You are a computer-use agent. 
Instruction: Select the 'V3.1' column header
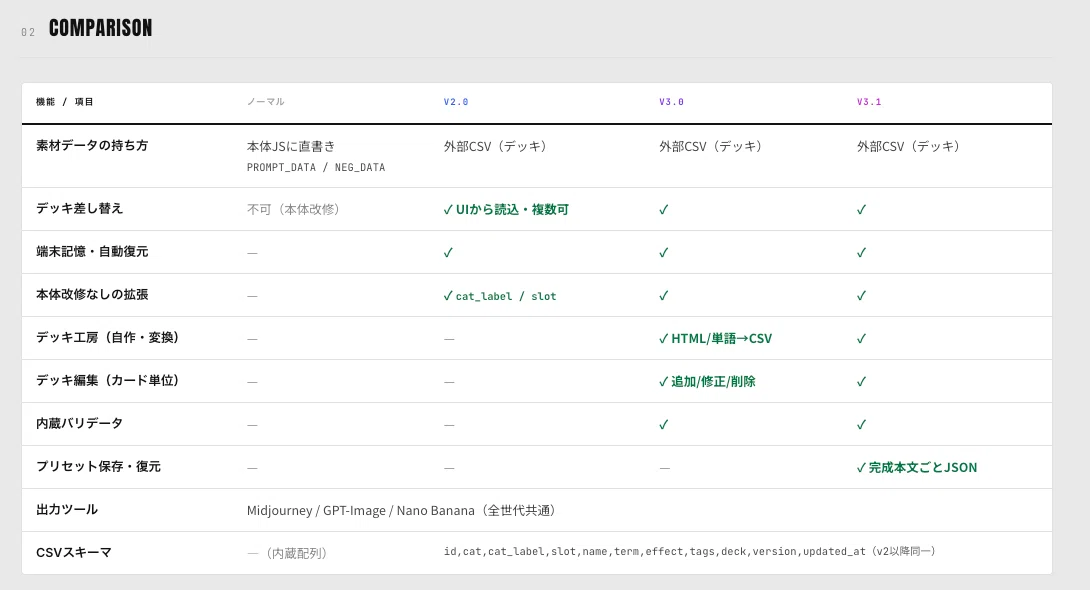(x=869, y=101)
